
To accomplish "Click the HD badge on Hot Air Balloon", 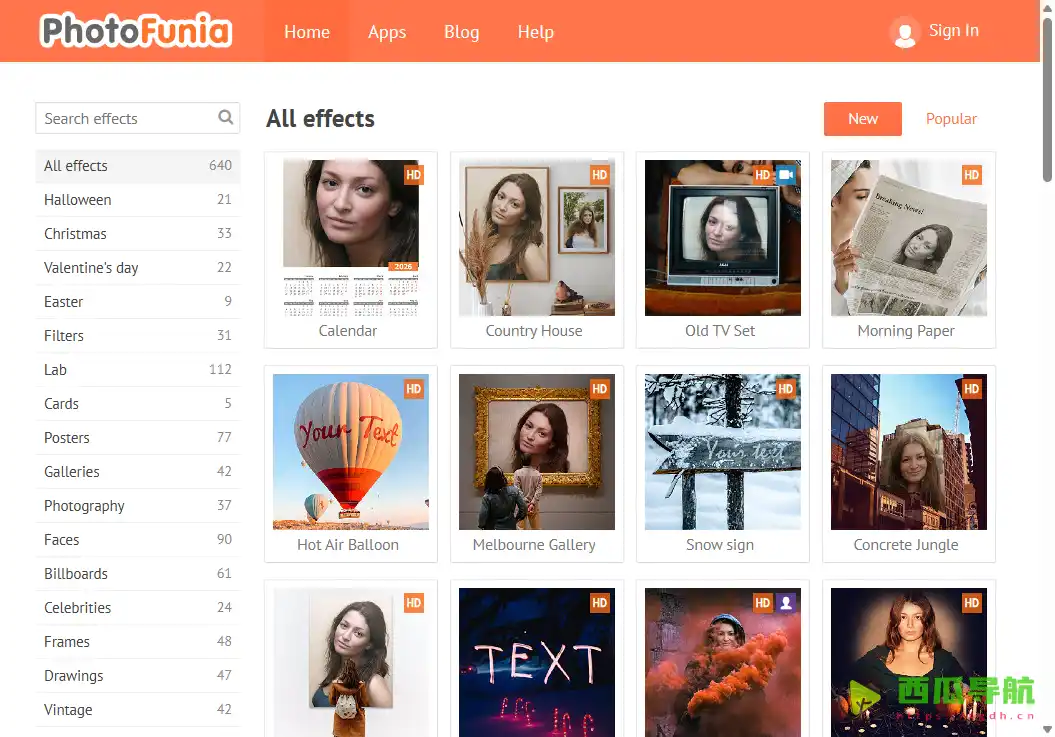I will tap(414, 389).
